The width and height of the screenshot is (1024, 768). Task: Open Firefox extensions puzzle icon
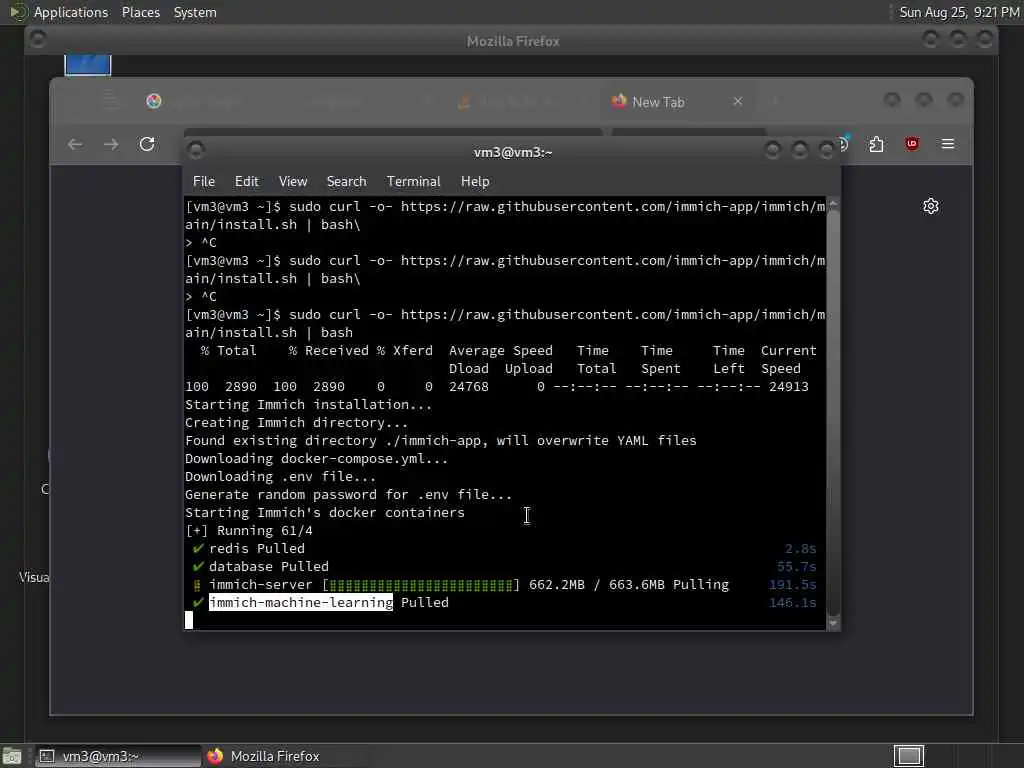tap(876, 144)
